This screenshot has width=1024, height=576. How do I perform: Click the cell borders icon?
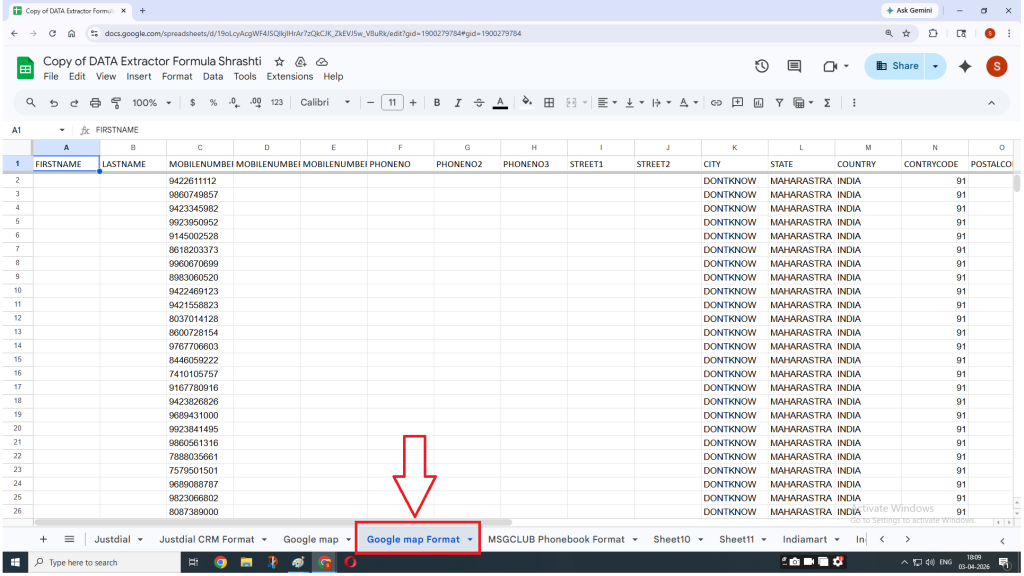click(549, 103)
